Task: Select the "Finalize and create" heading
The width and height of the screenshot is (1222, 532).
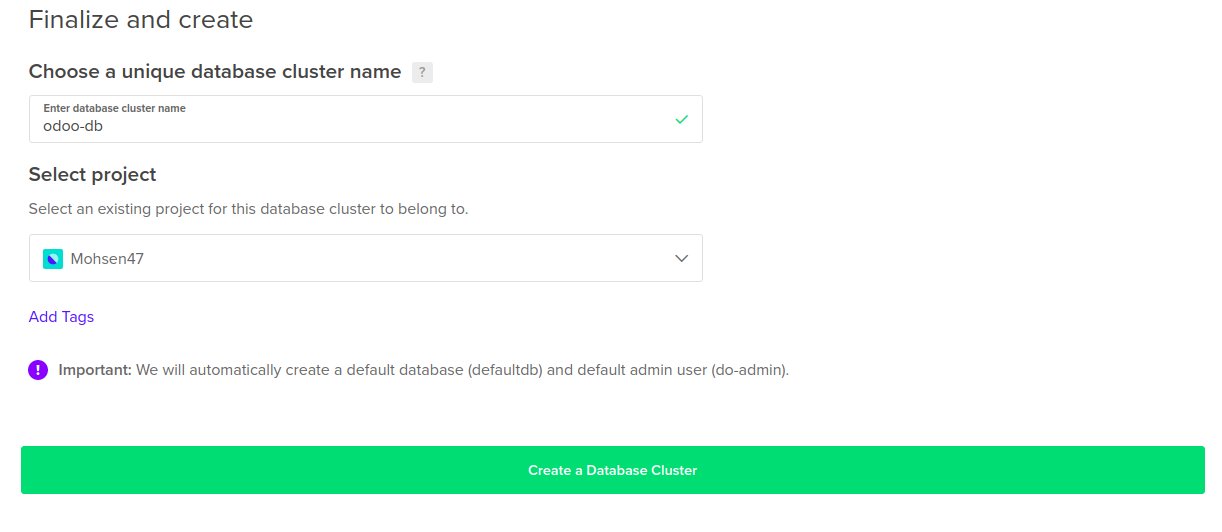Action: pos(141,19)
